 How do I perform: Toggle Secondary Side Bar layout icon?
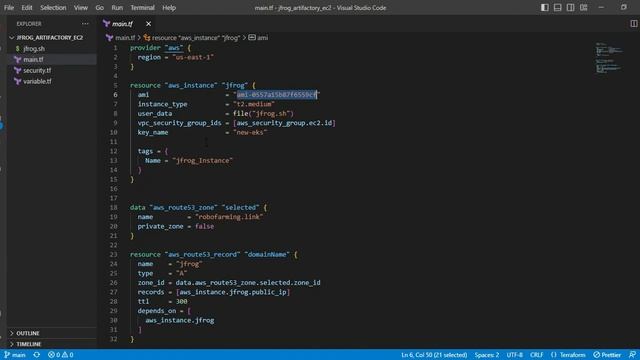[x=571, y=7]
